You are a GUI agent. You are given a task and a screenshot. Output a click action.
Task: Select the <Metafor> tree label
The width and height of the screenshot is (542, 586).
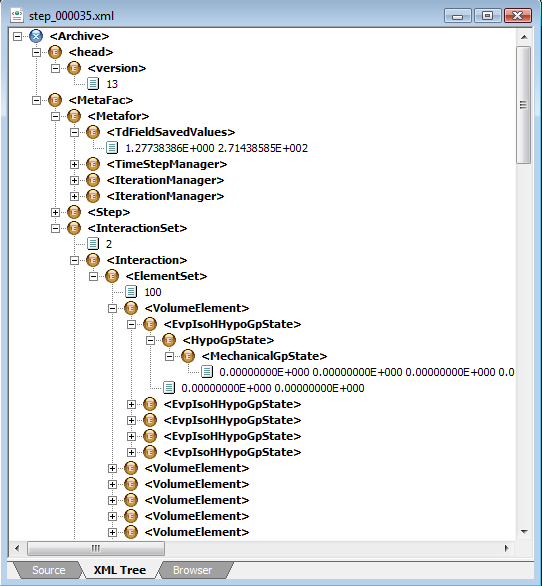pos(118,116)
